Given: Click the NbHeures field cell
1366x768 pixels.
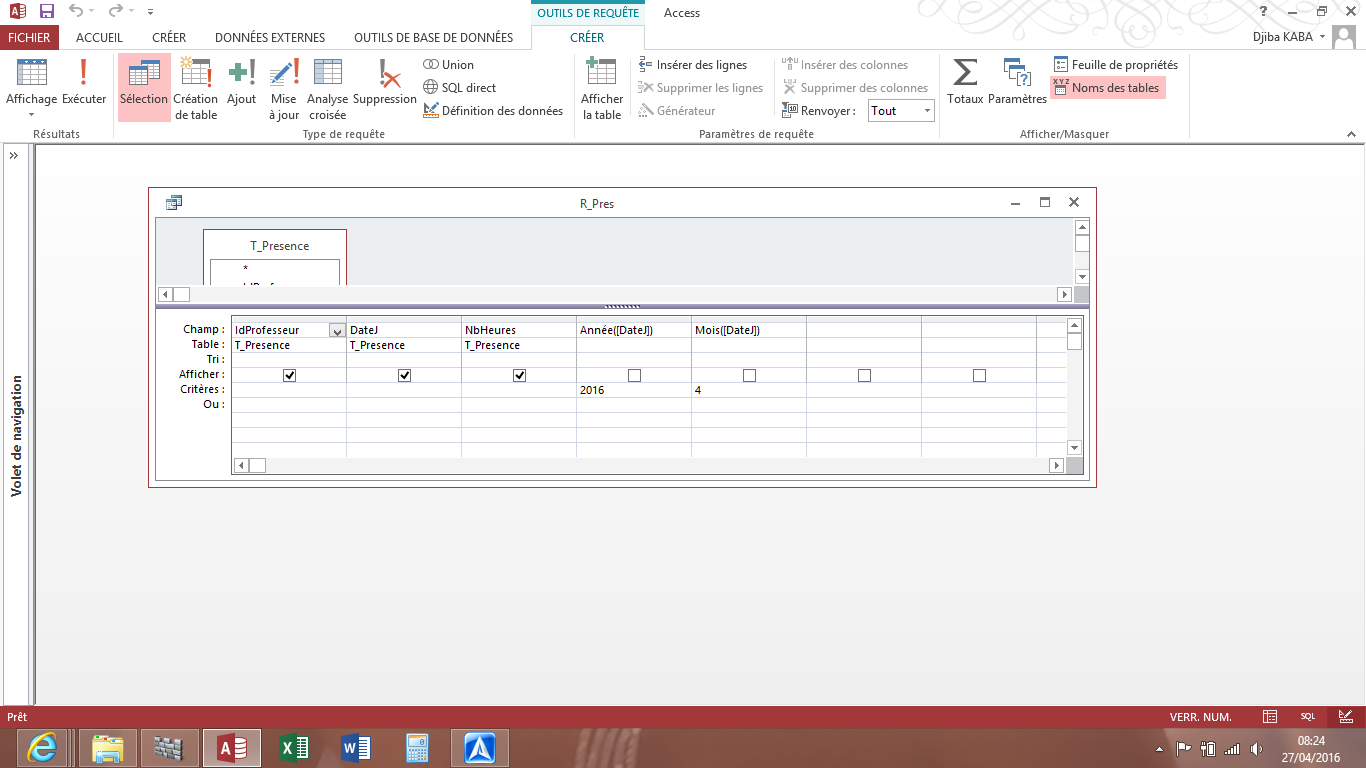Looking at the screenshot, I should click(x=519, y=330).
